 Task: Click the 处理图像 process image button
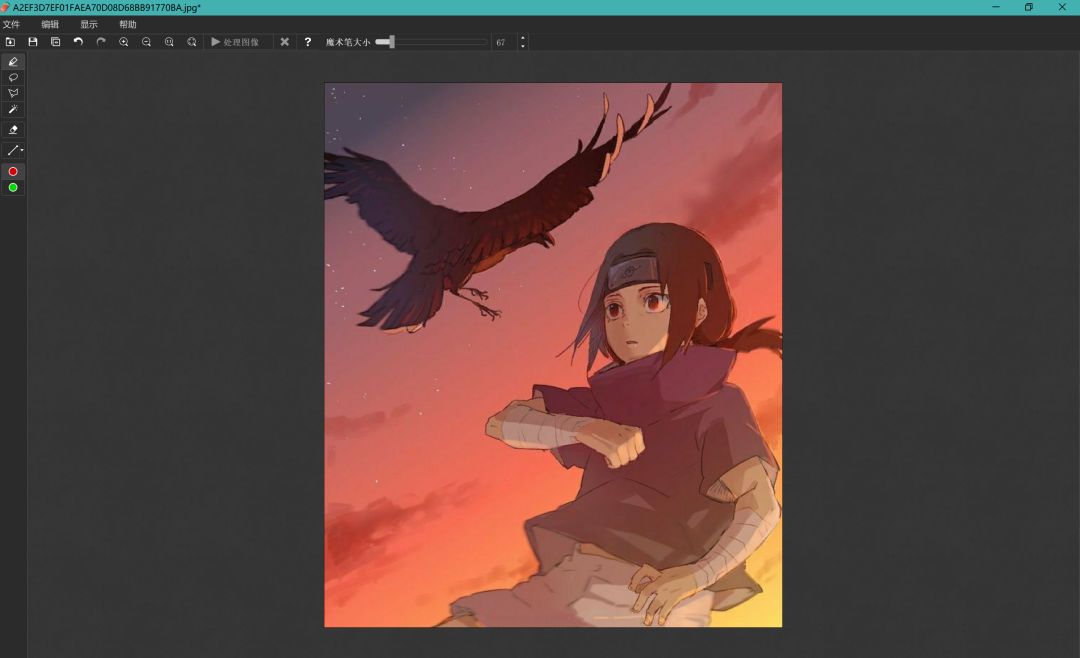pos(235,42)
